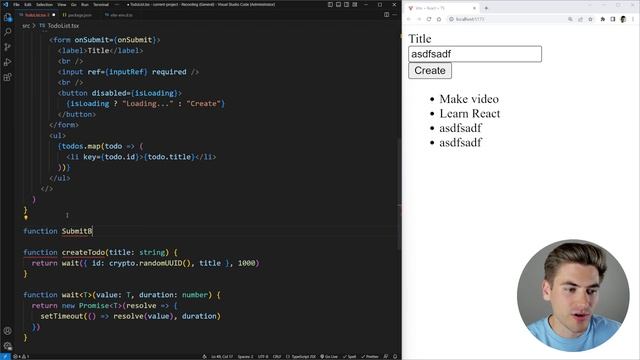Toggle the bottom panel layout icon
The width and height of the screenshot is (640, 360).
[x=338, y=4]
